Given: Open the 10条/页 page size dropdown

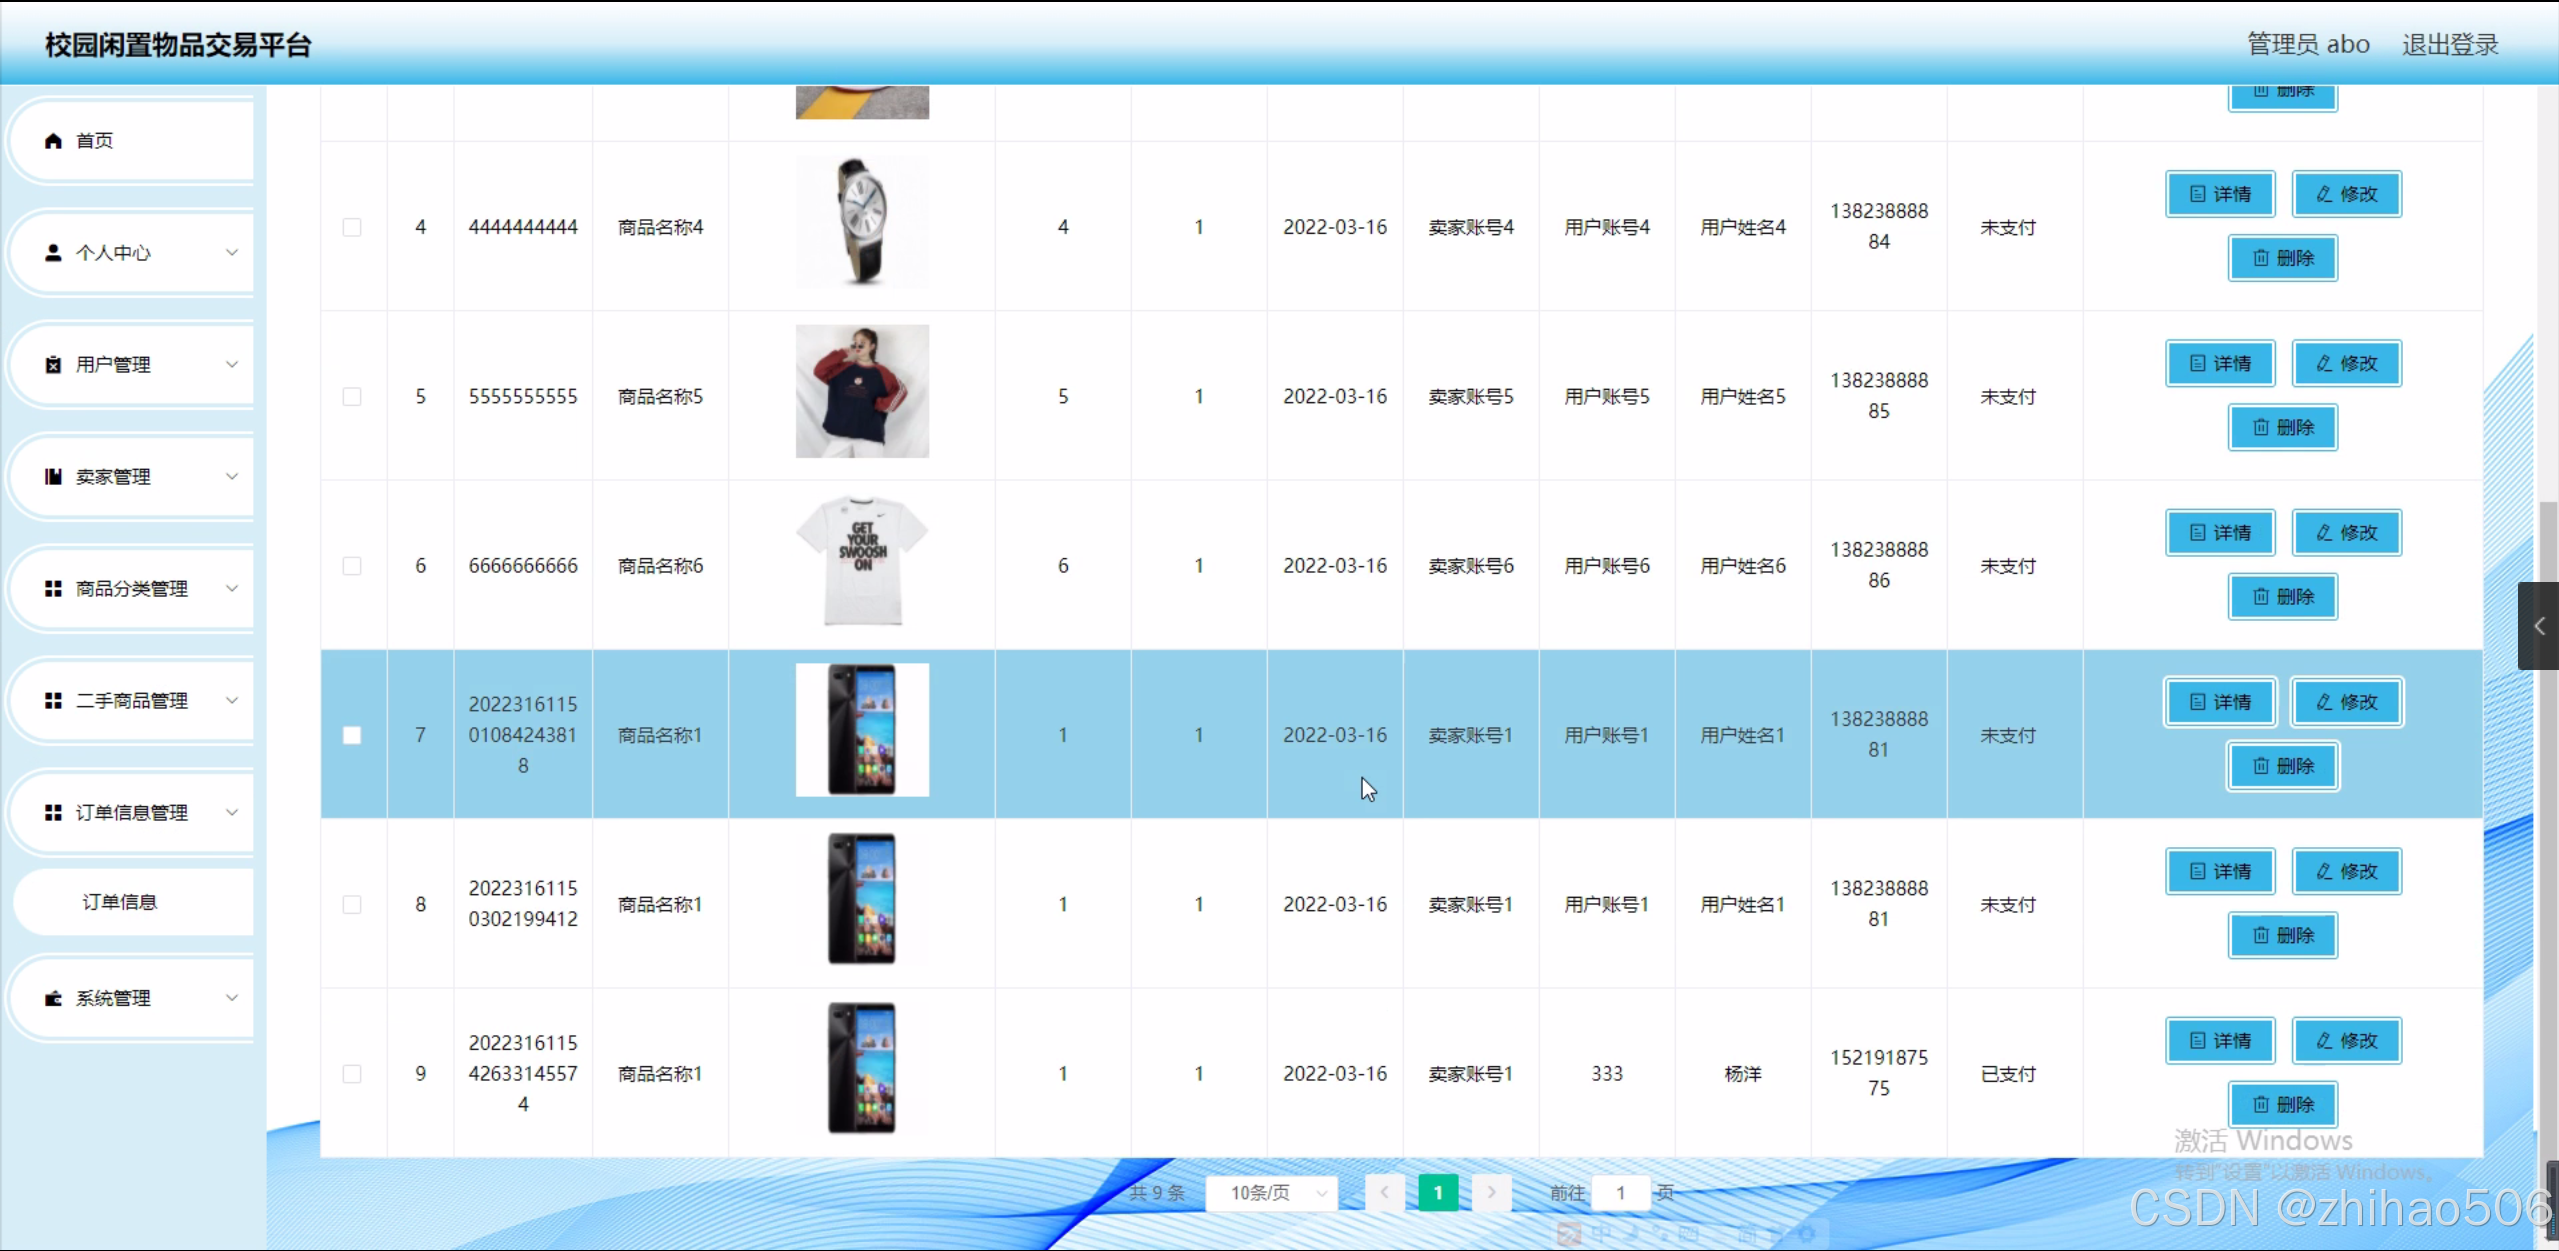Looking at the screenshot, I should tap(1271, 1192).
